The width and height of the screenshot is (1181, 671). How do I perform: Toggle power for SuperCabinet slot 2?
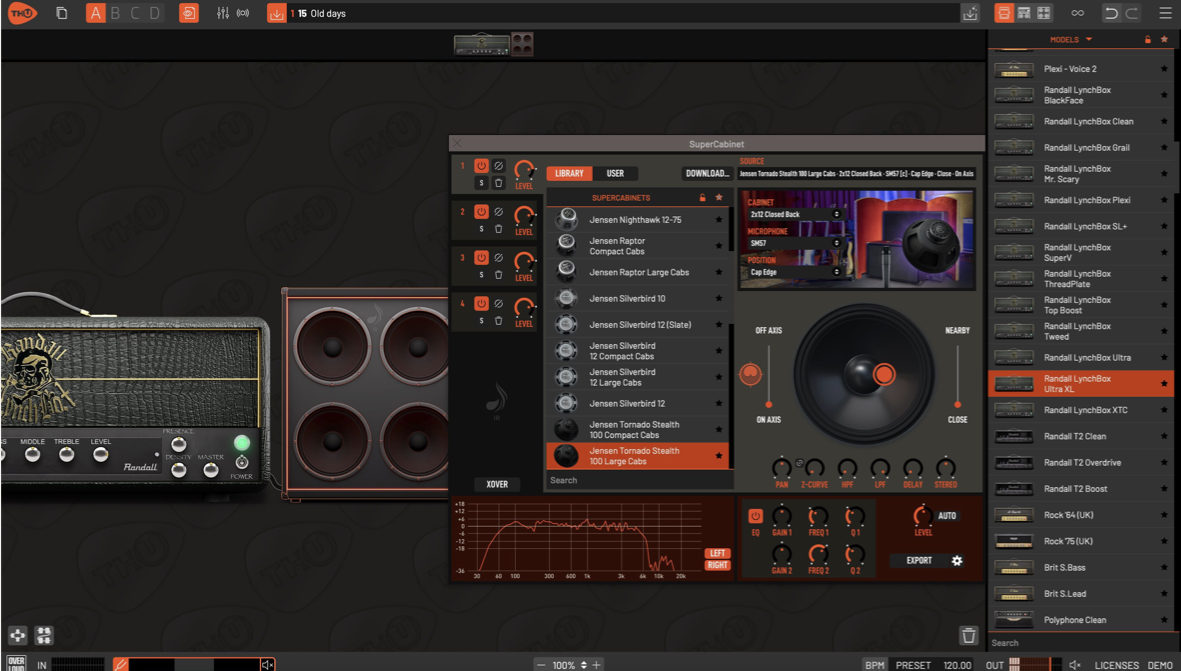pyautogui.click(x=481, y=212)
